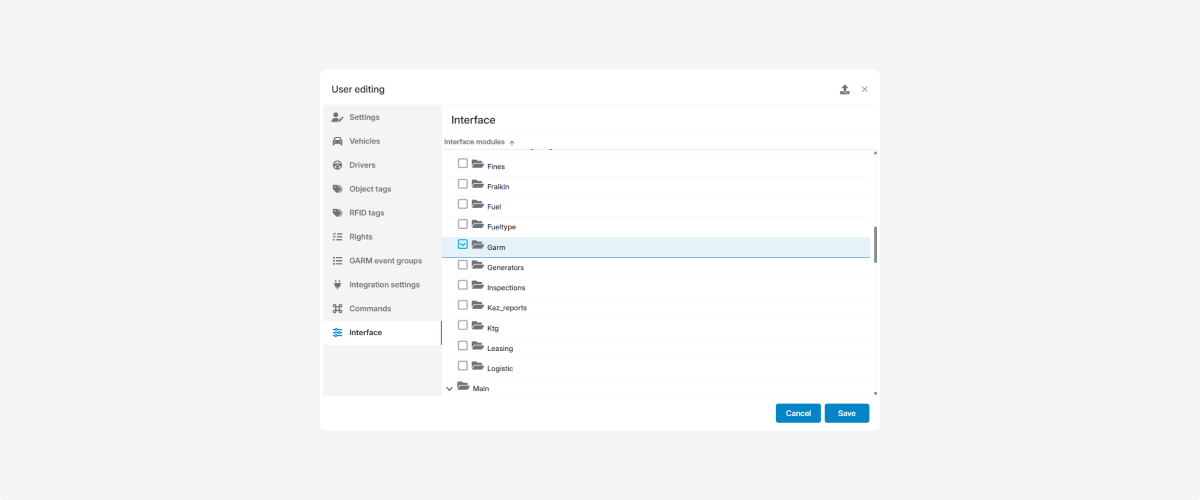Select the Kaz_reports module row
This screenshot has height=500, width=1200.
tap(506, 307)
